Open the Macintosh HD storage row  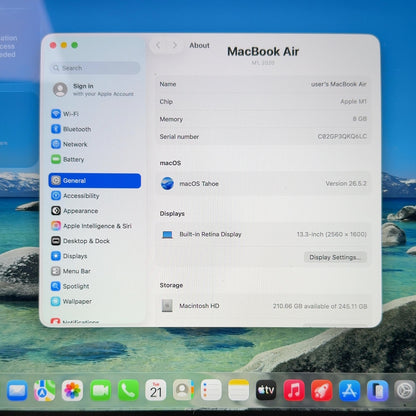point(263,306)
